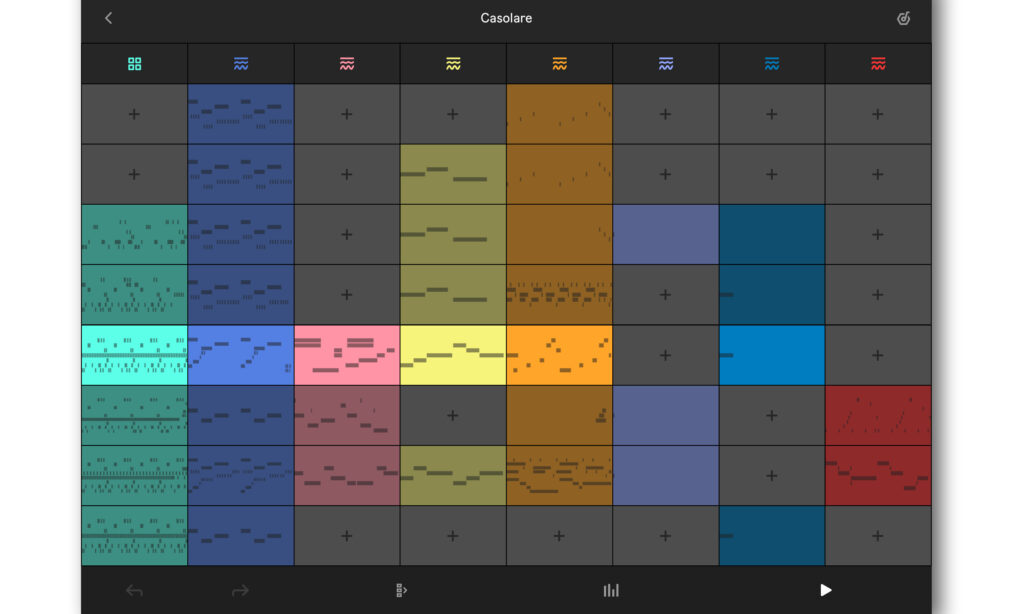Viewport: 1024px width, 614px height.
Task: Open the scene launch icon in bottom bar
Action: 401,590
